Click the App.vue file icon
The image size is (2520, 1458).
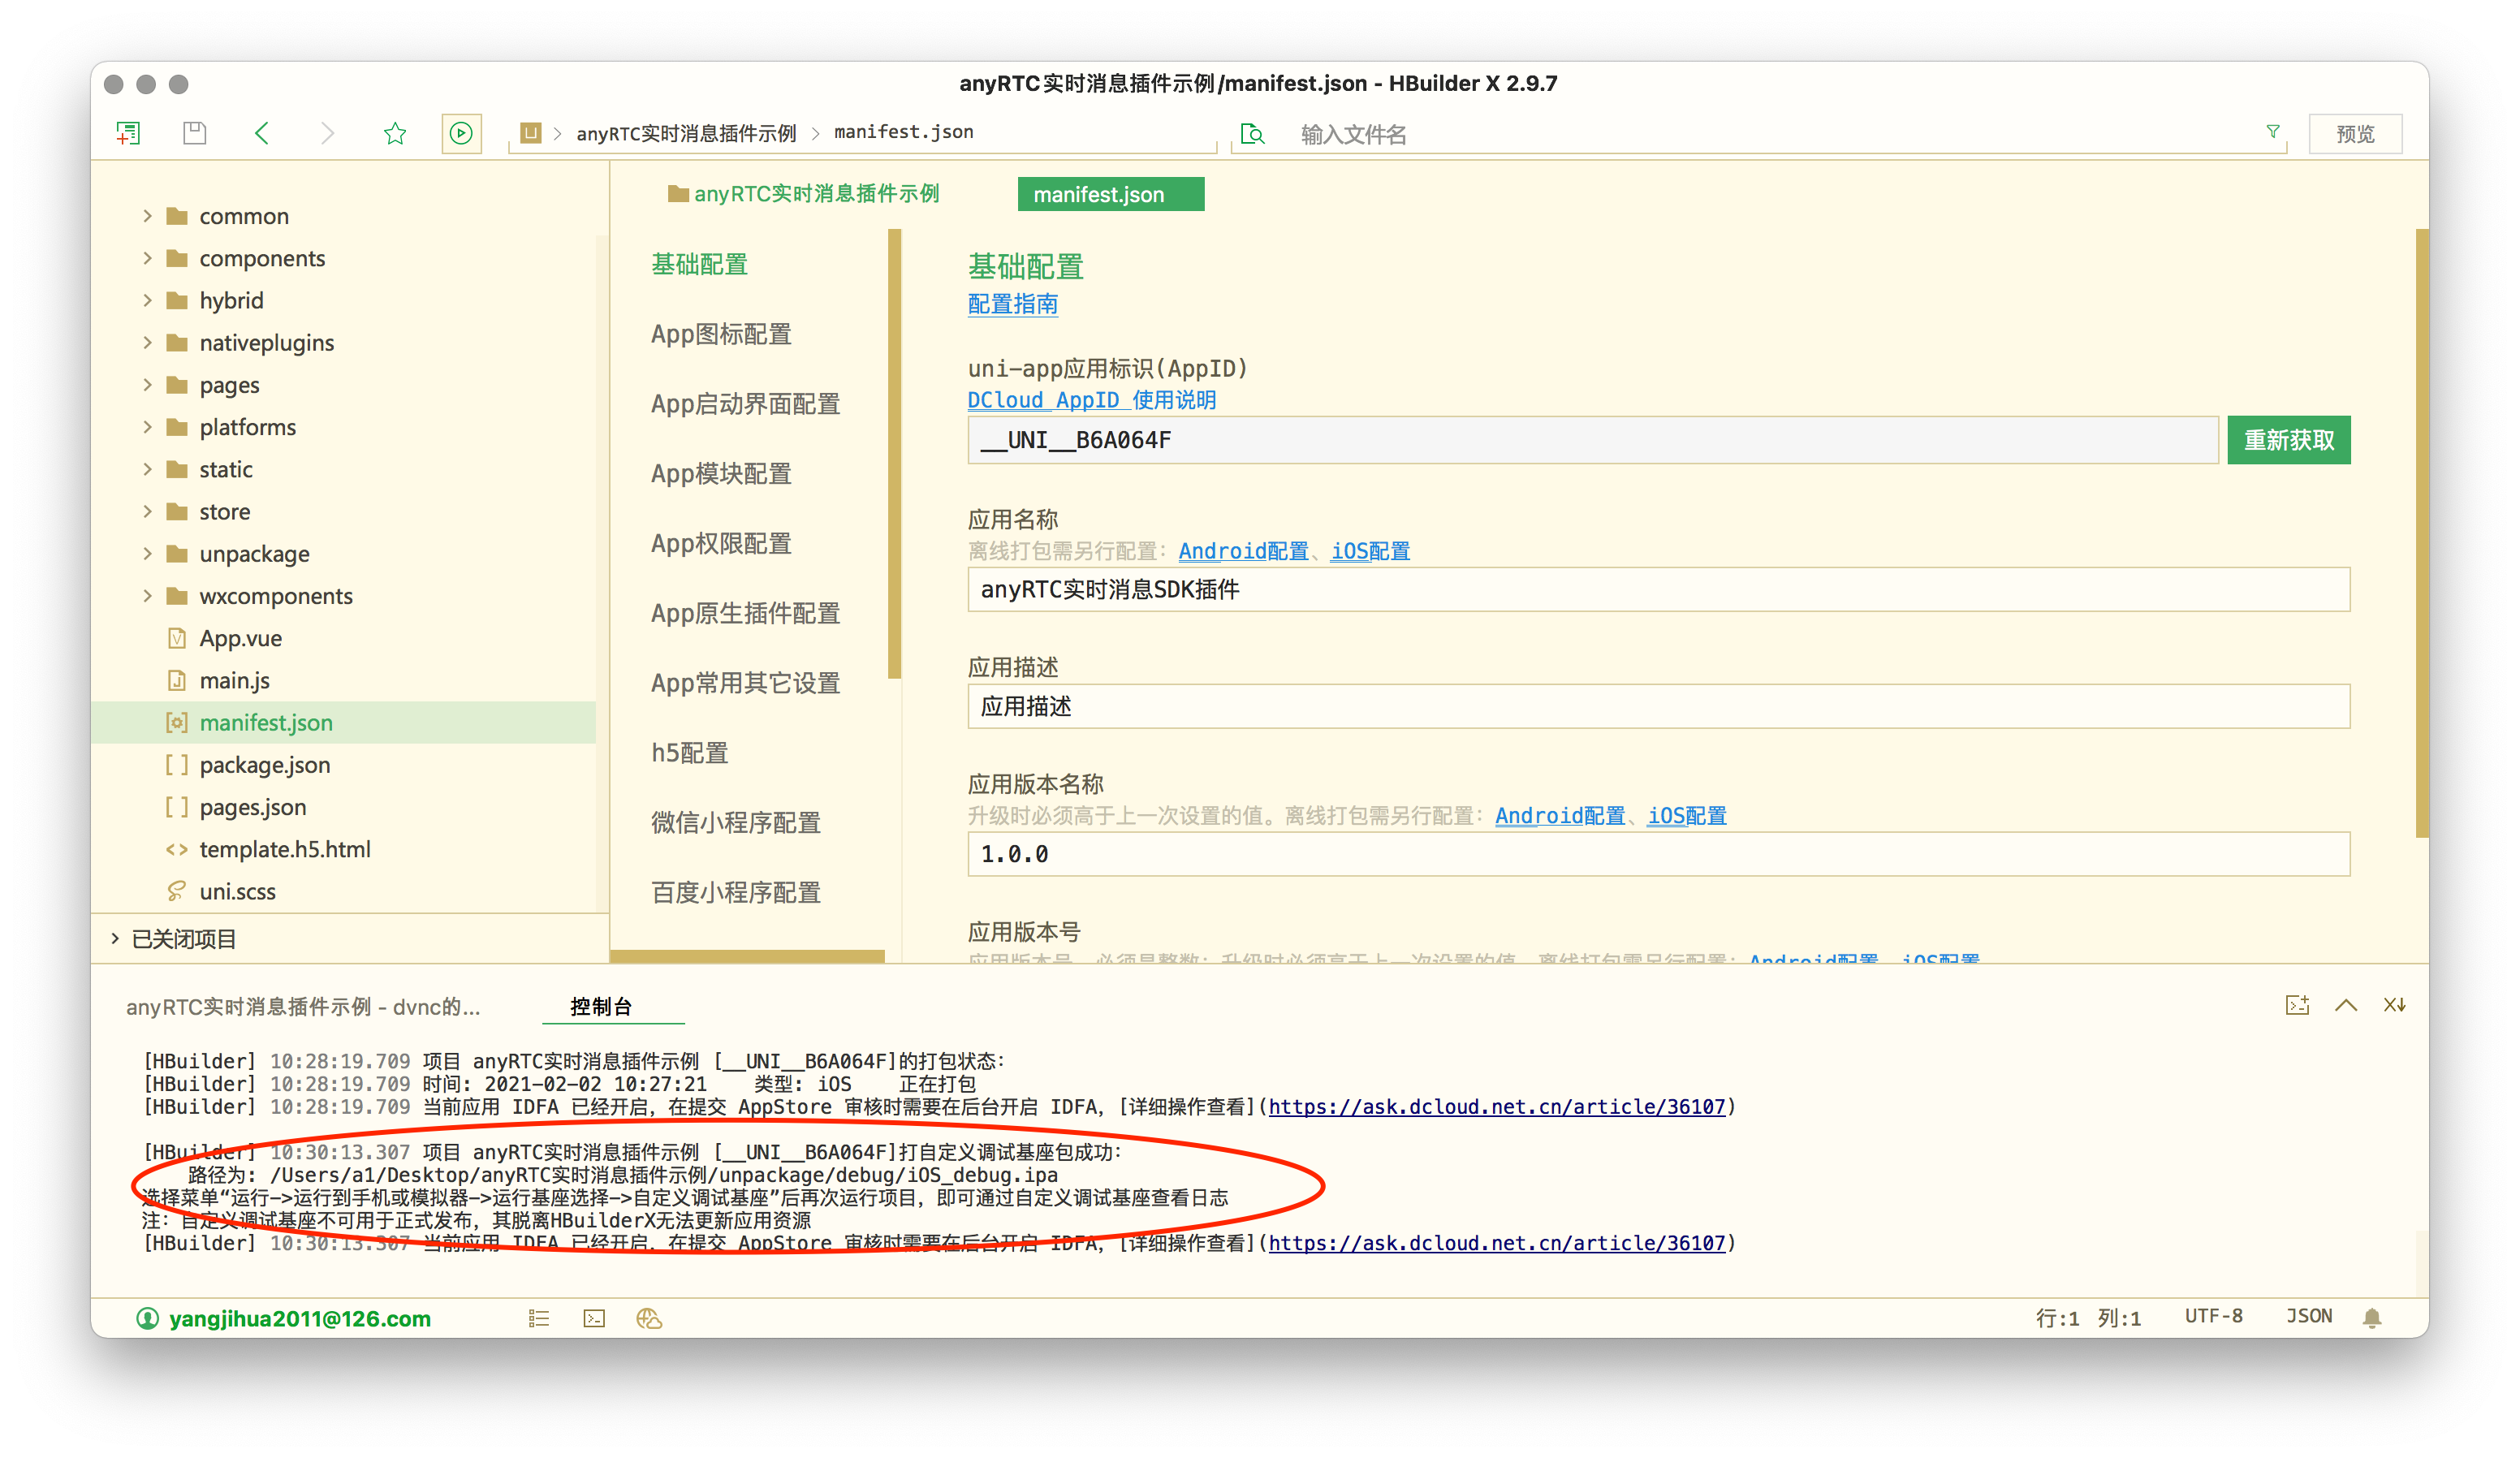pyautogui.click(x=177, y=638)
